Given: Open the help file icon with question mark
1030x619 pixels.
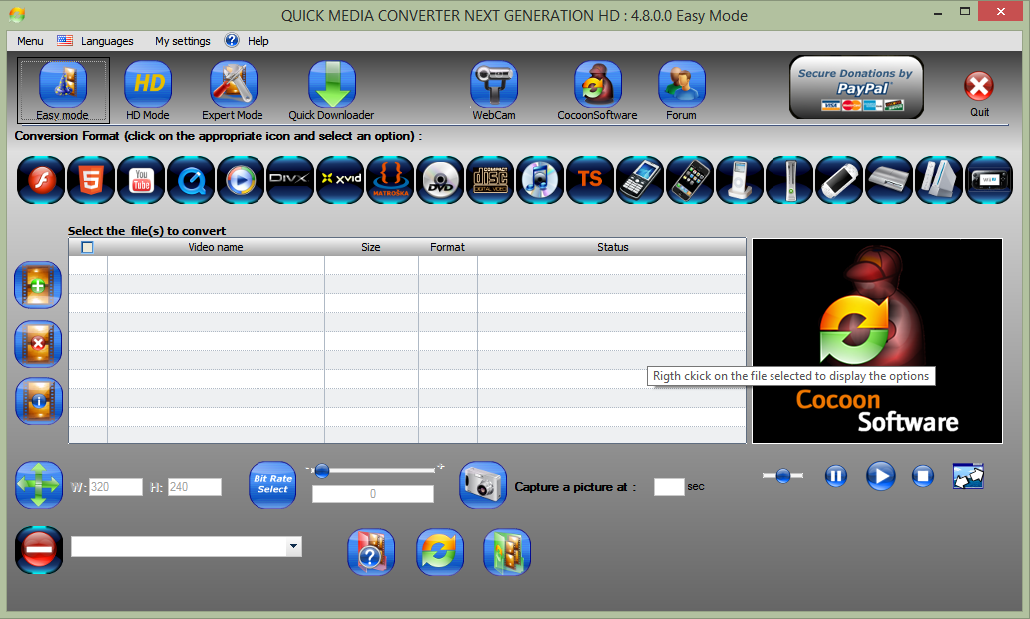Looking at the screenshot, I should 371,552.
